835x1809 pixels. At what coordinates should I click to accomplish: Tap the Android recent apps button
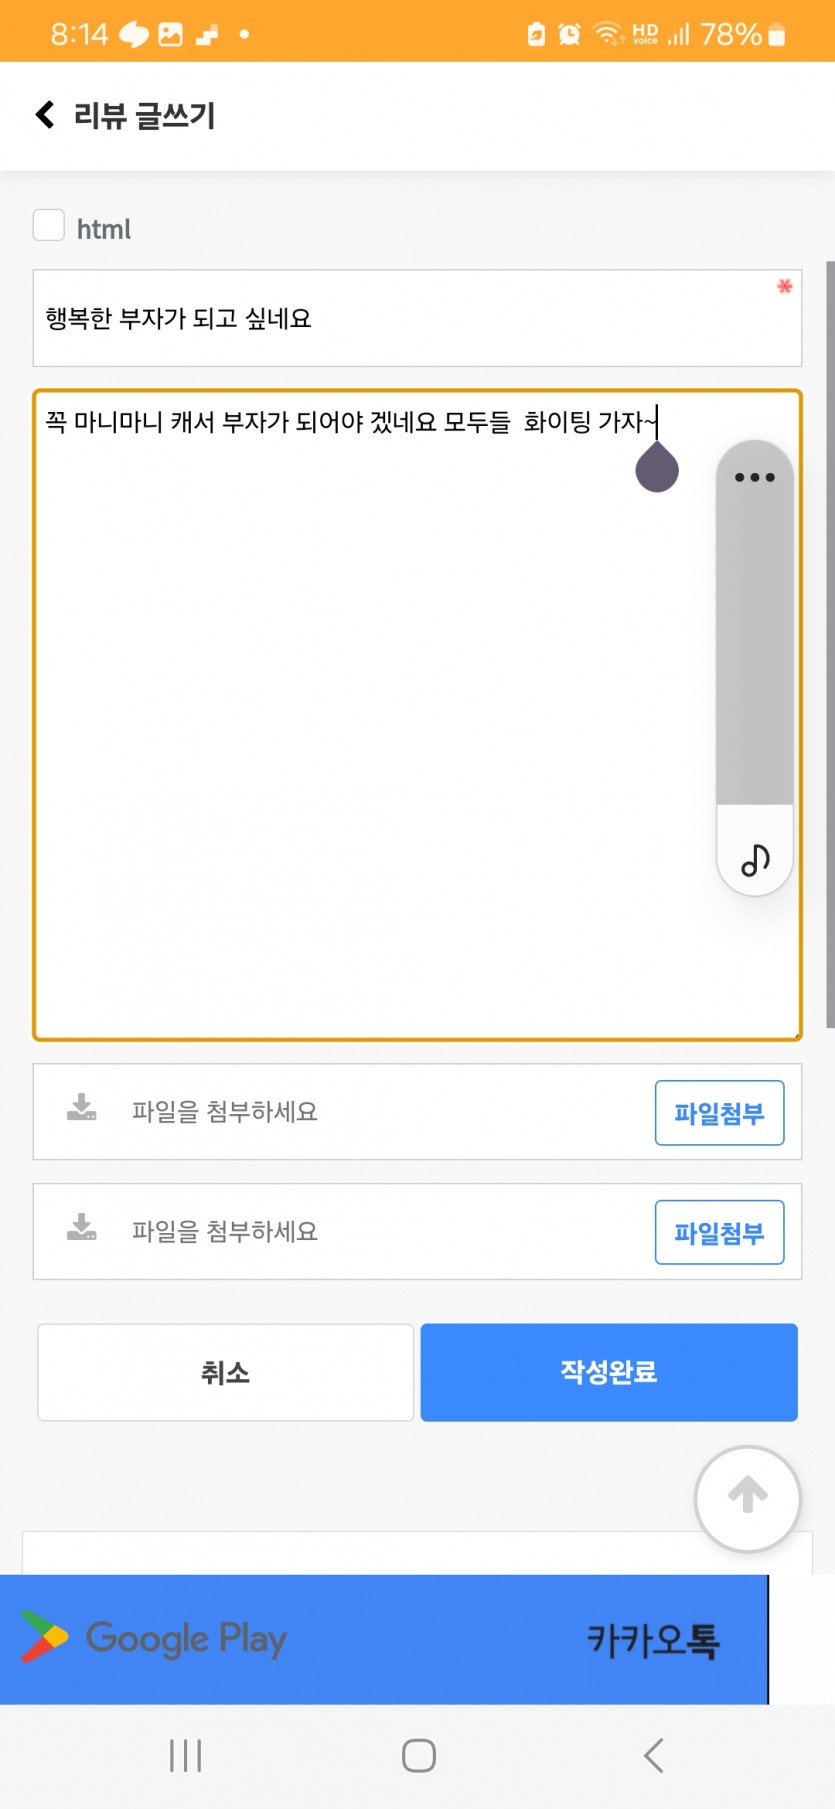click(186, 1755)
